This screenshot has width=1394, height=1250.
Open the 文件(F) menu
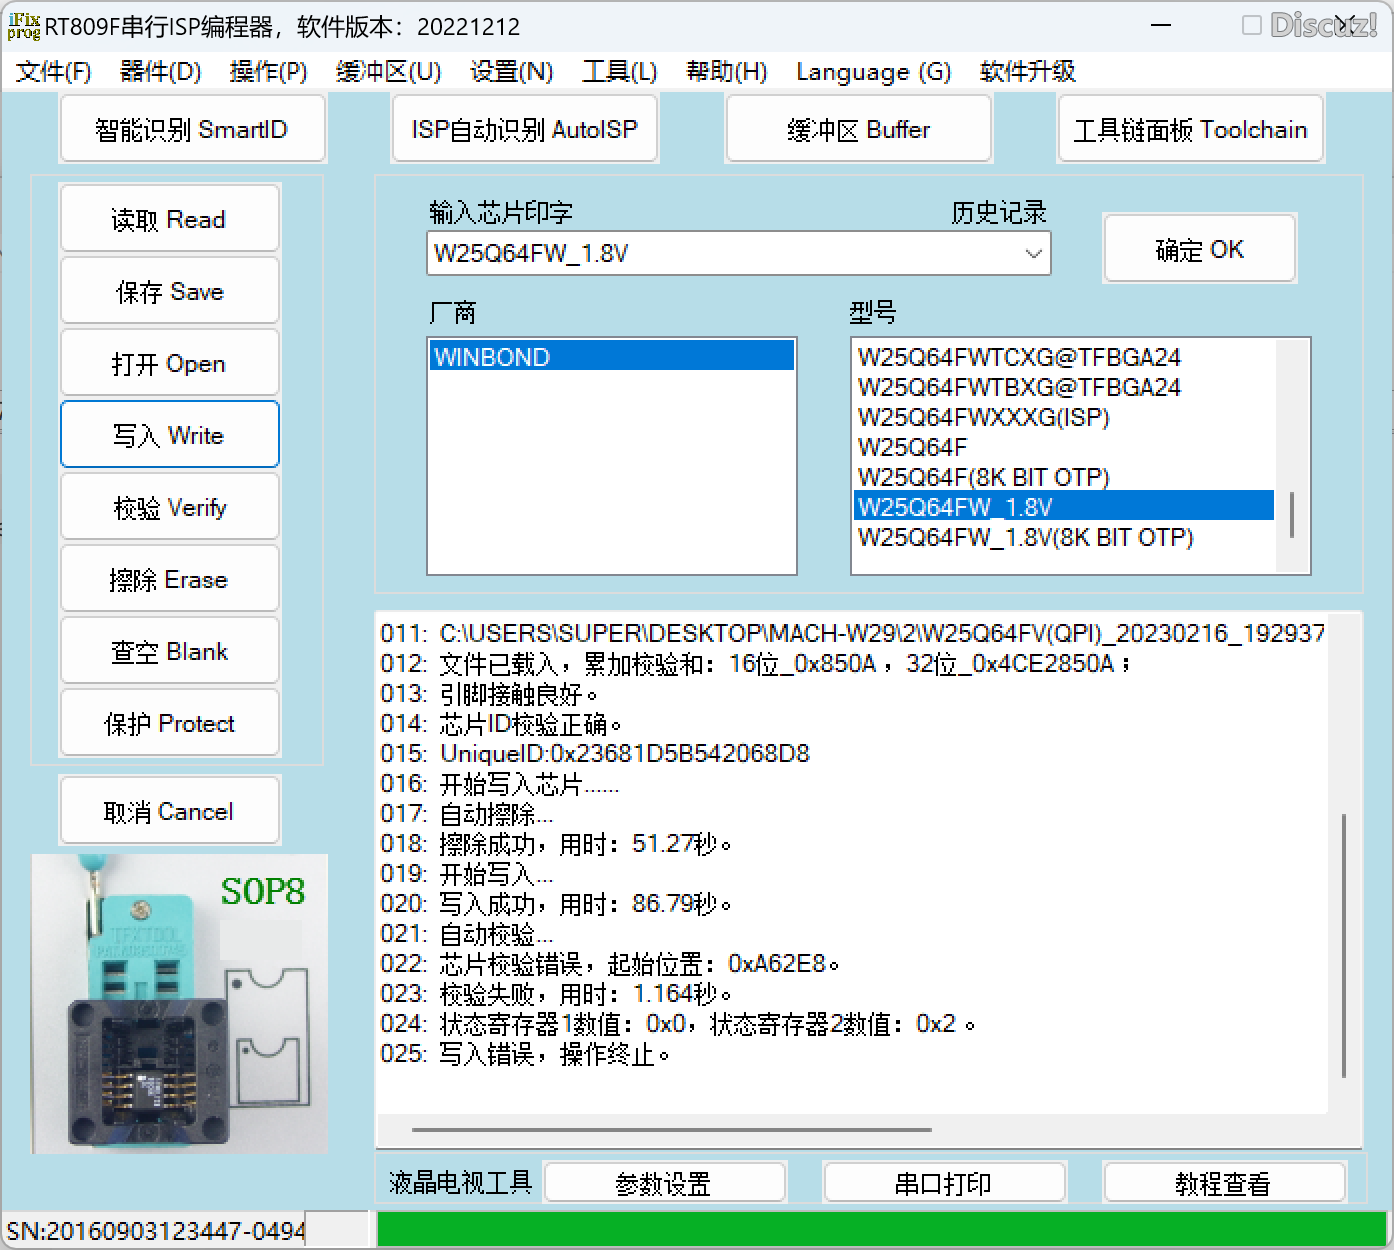[54, 72]
